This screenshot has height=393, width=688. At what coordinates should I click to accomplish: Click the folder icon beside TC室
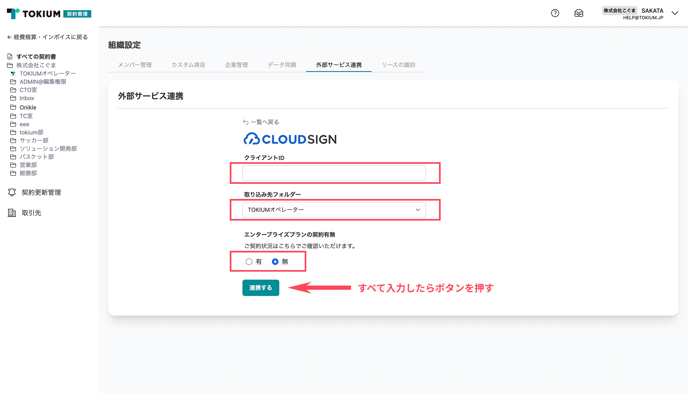pos(13,116)
